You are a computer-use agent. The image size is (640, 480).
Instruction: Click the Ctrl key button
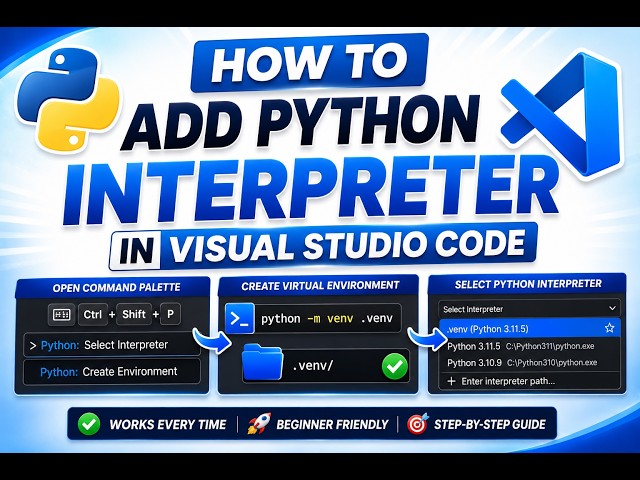(93, 314)
